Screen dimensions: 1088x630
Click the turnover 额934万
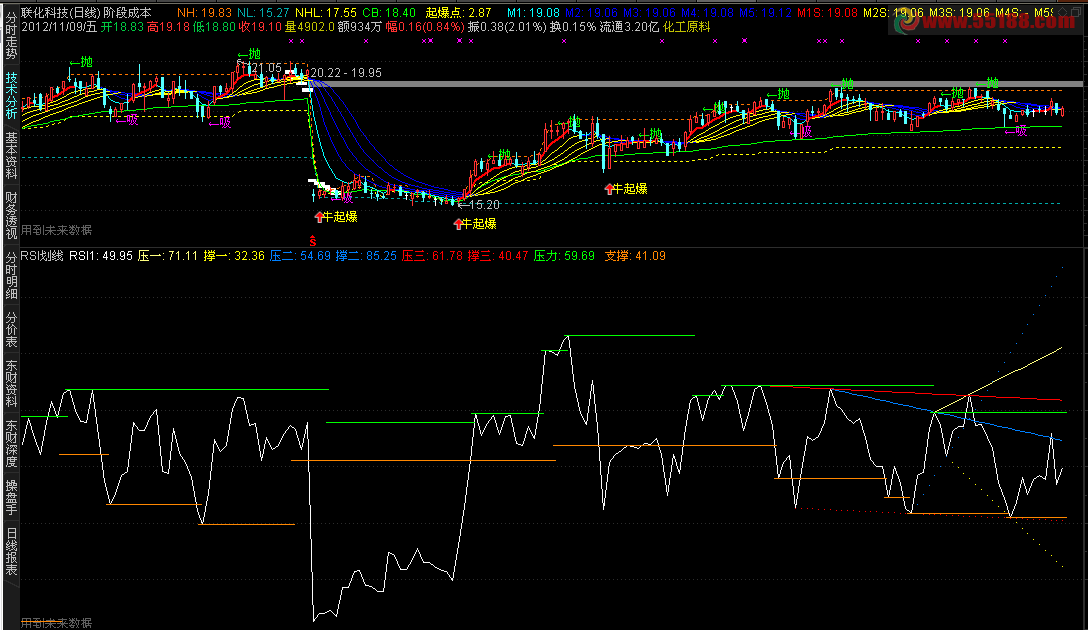click(359, 26)
